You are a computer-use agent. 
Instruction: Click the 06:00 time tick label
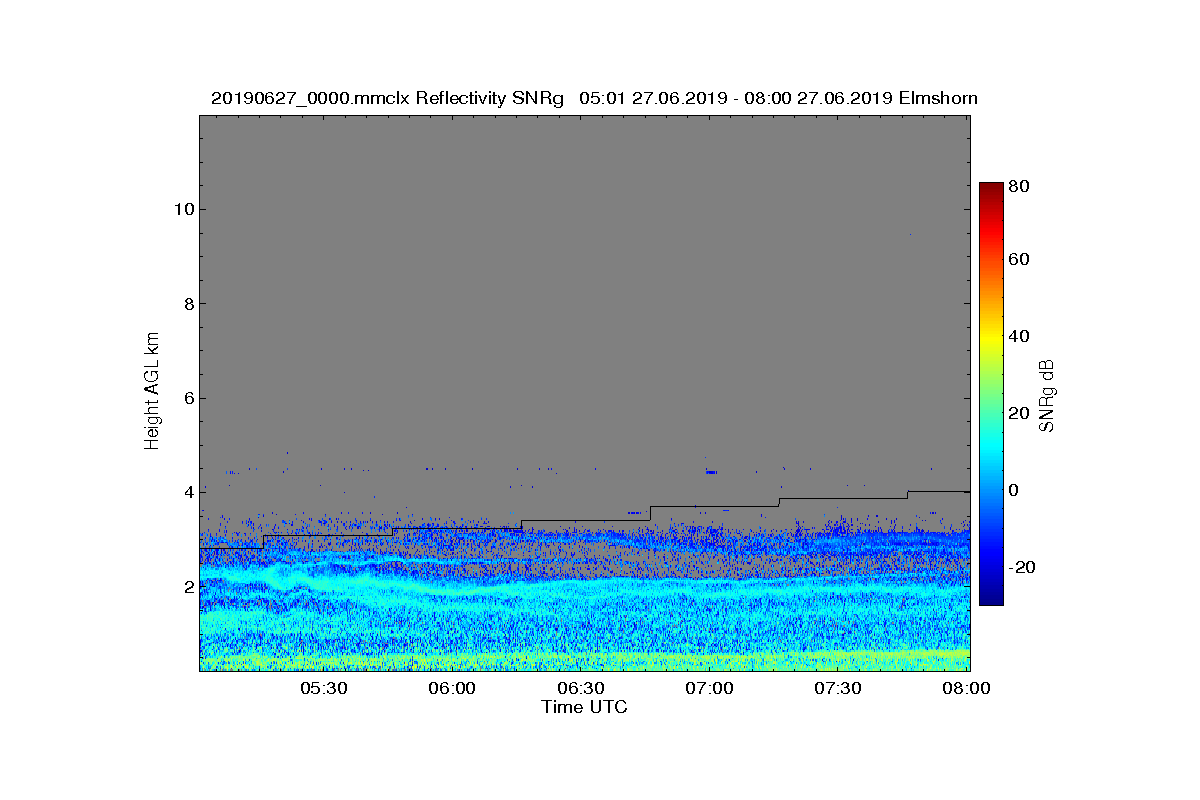[452, 689]
